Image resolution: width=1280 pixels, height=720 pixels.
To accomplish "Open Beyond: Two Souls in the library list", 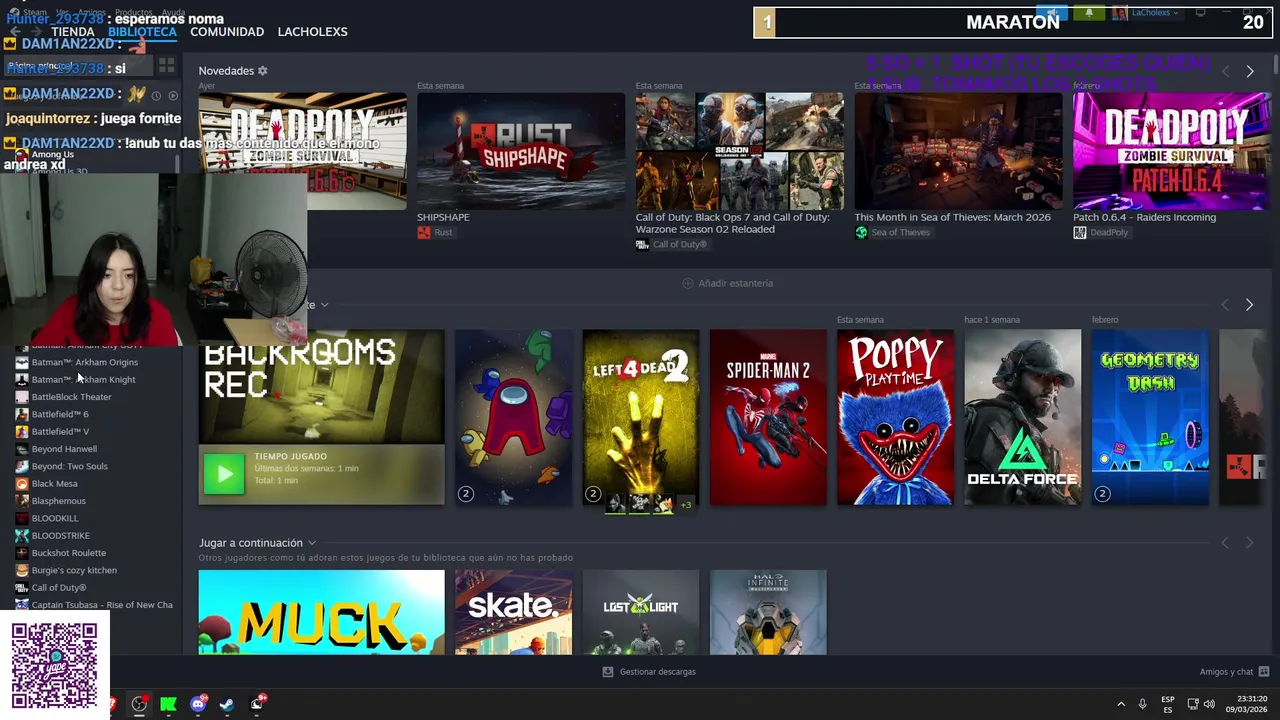I will tap(69, 466).
